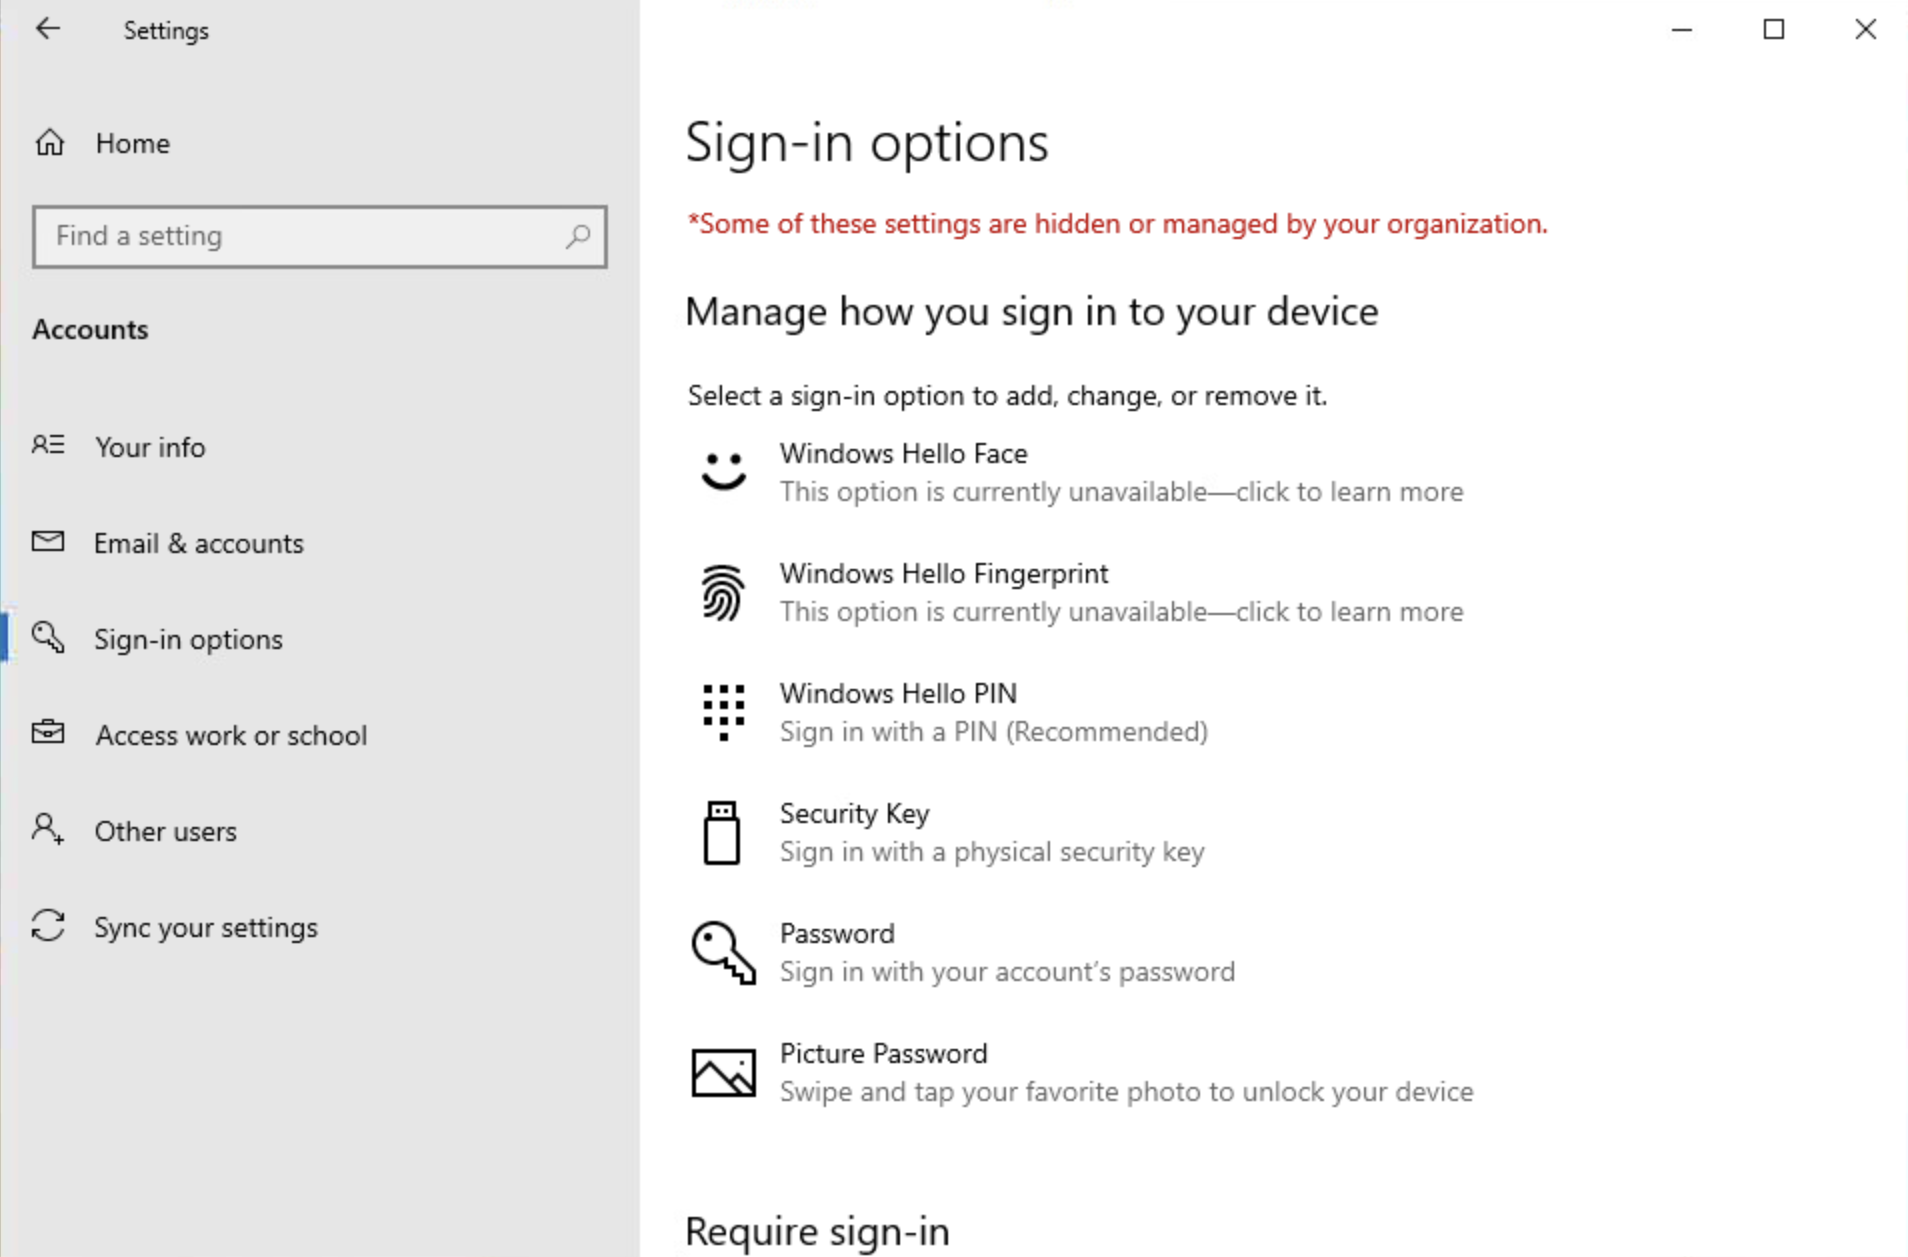Click the search magnifier icon
Image resolution: width=1908 pixels, height=1257 pixels.
click(x=578, y=237)
